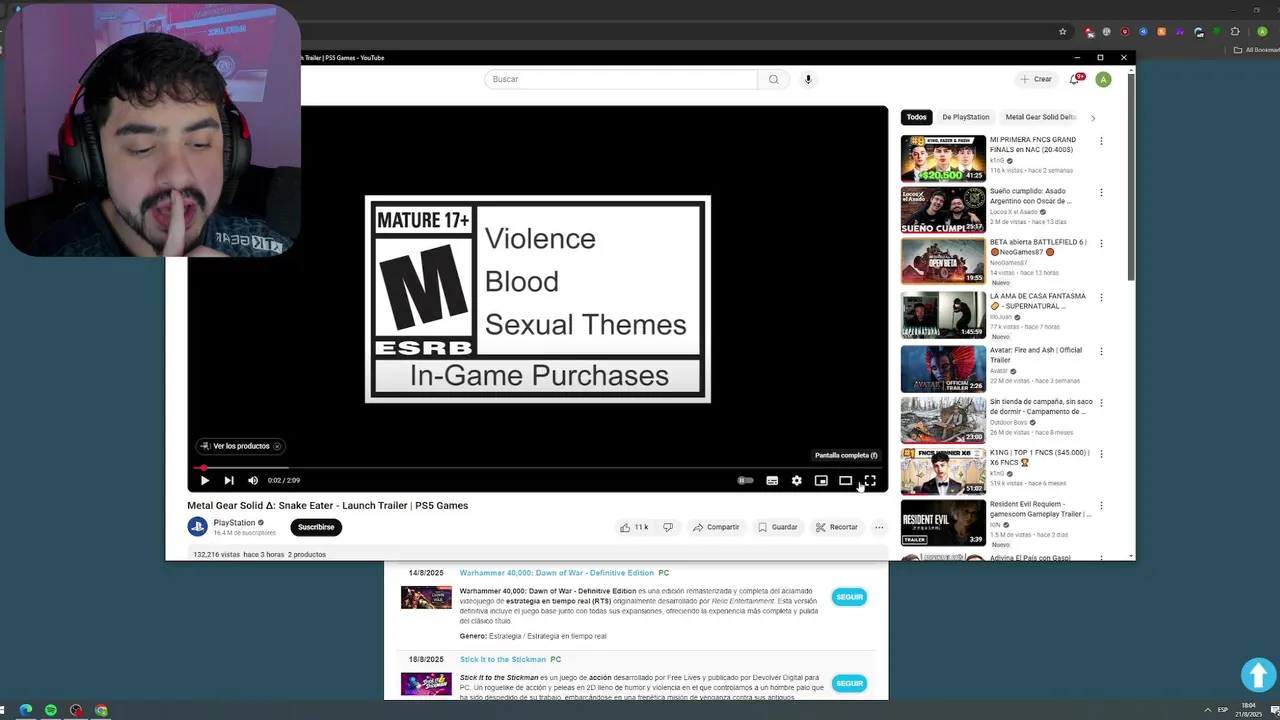Select the 'Metal Gear Solid Delta' chip
1280x720 pixels.
pos(1040,117)
